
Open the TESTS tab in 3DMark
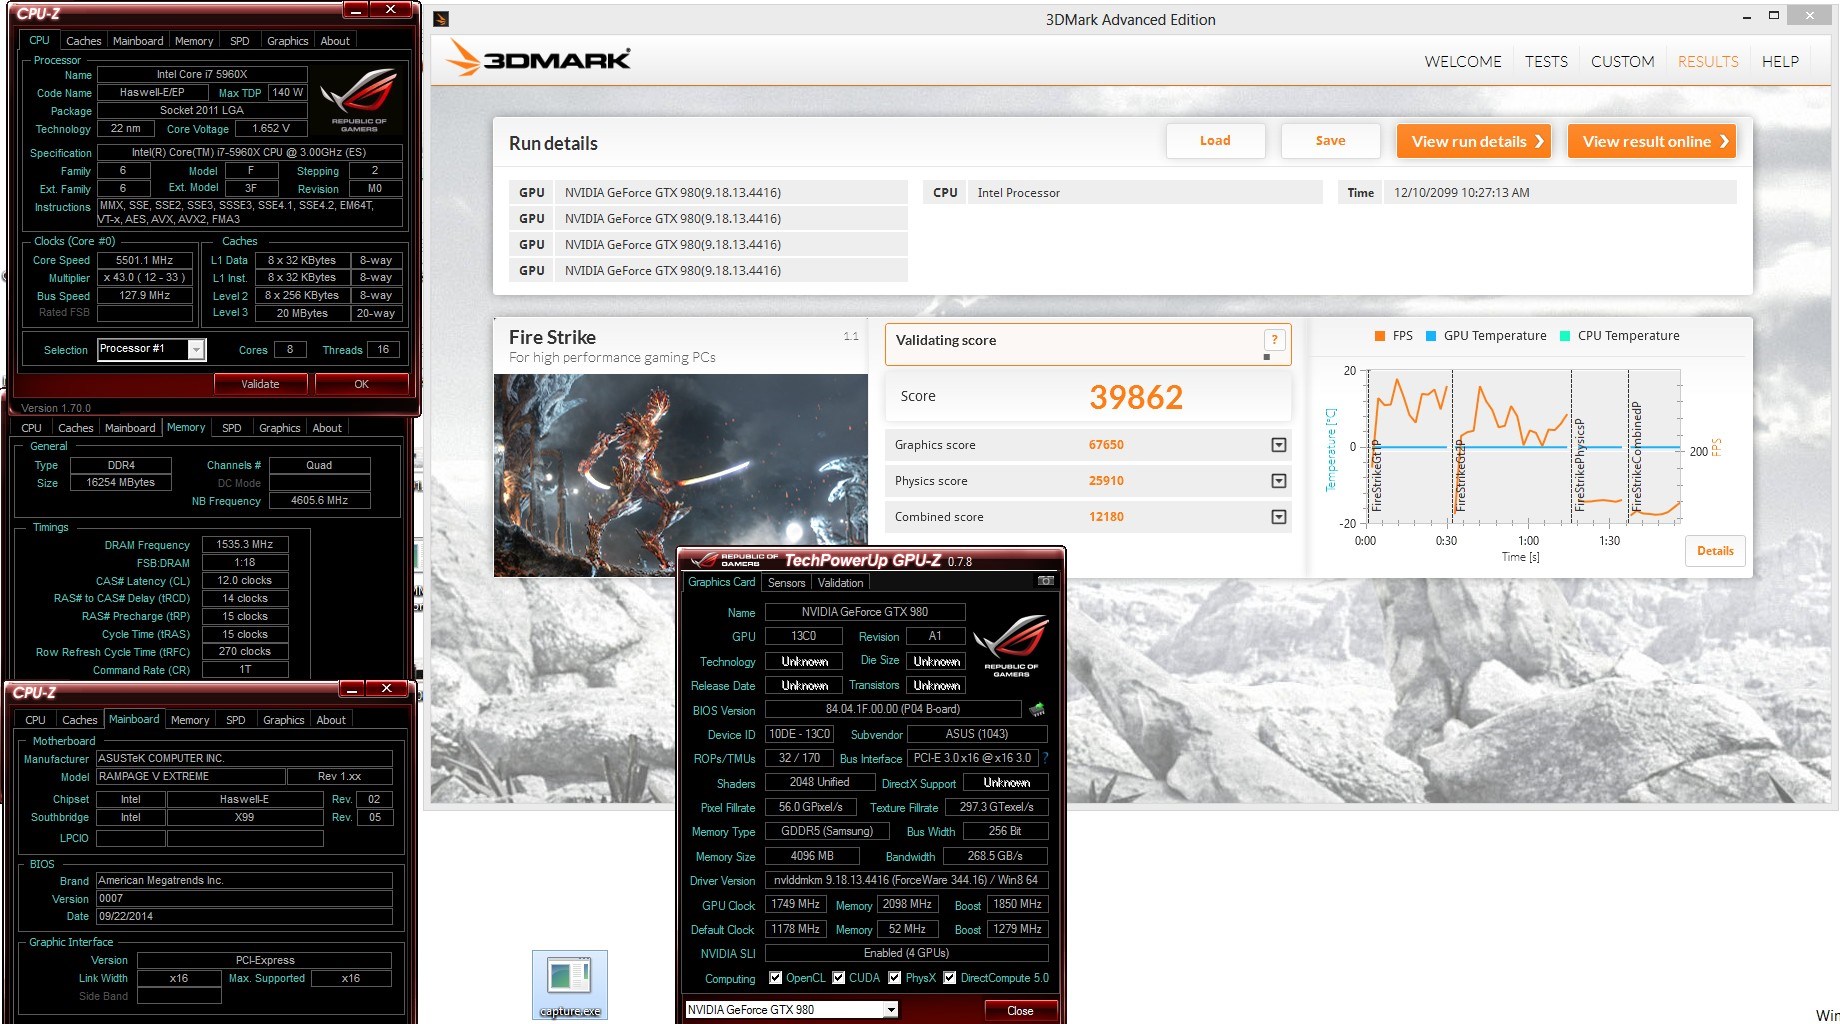point(1546,62)
